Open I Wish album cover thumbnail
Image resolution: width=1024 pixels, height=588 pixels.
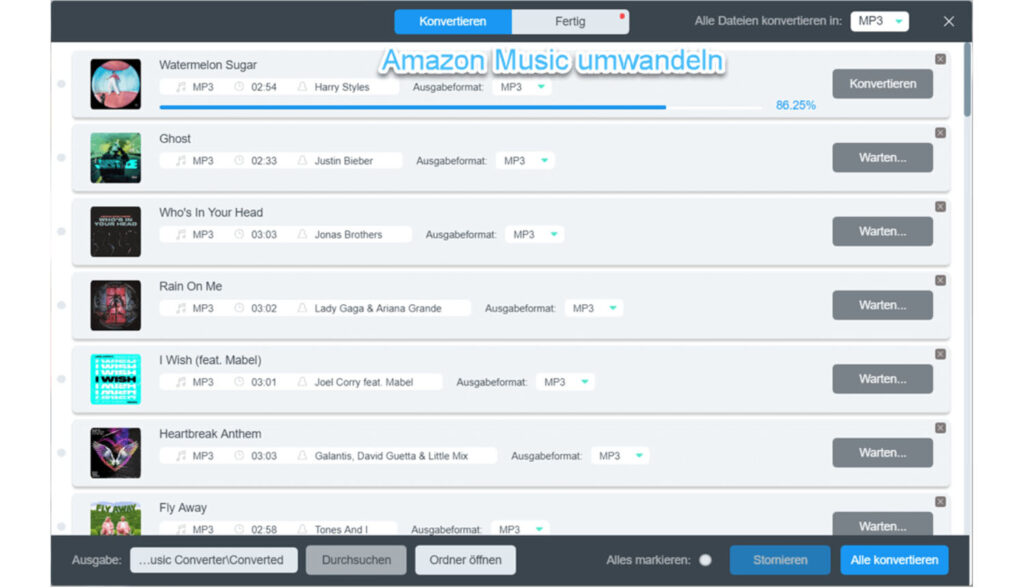coord(116,380)
